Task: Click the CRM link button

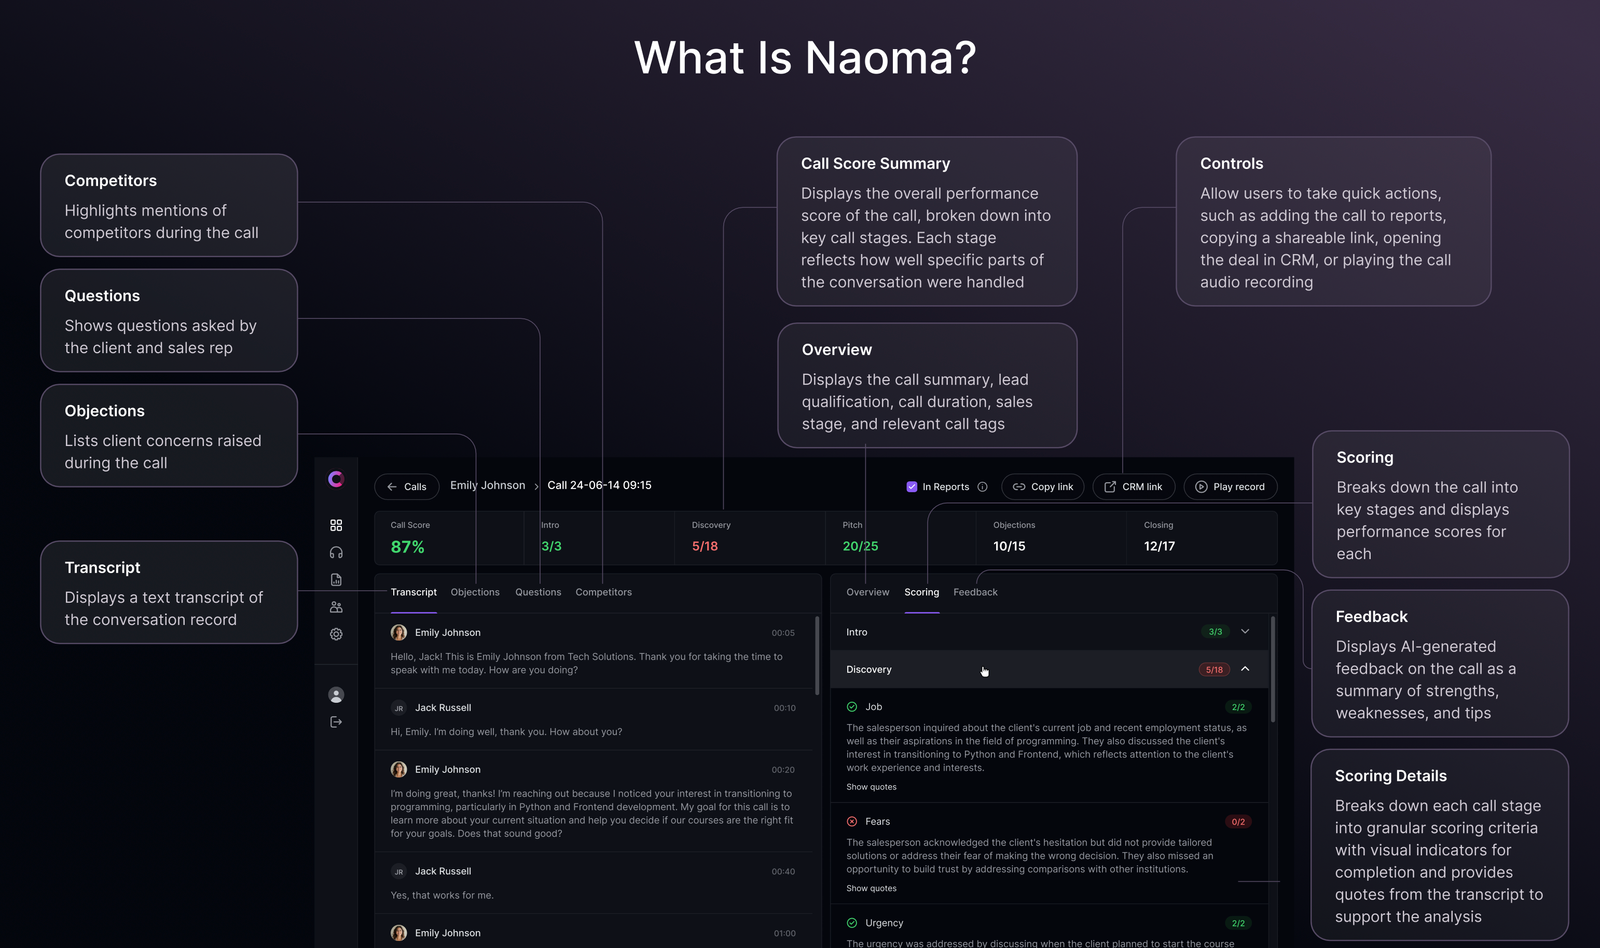Action: (x=1132, y=487)
